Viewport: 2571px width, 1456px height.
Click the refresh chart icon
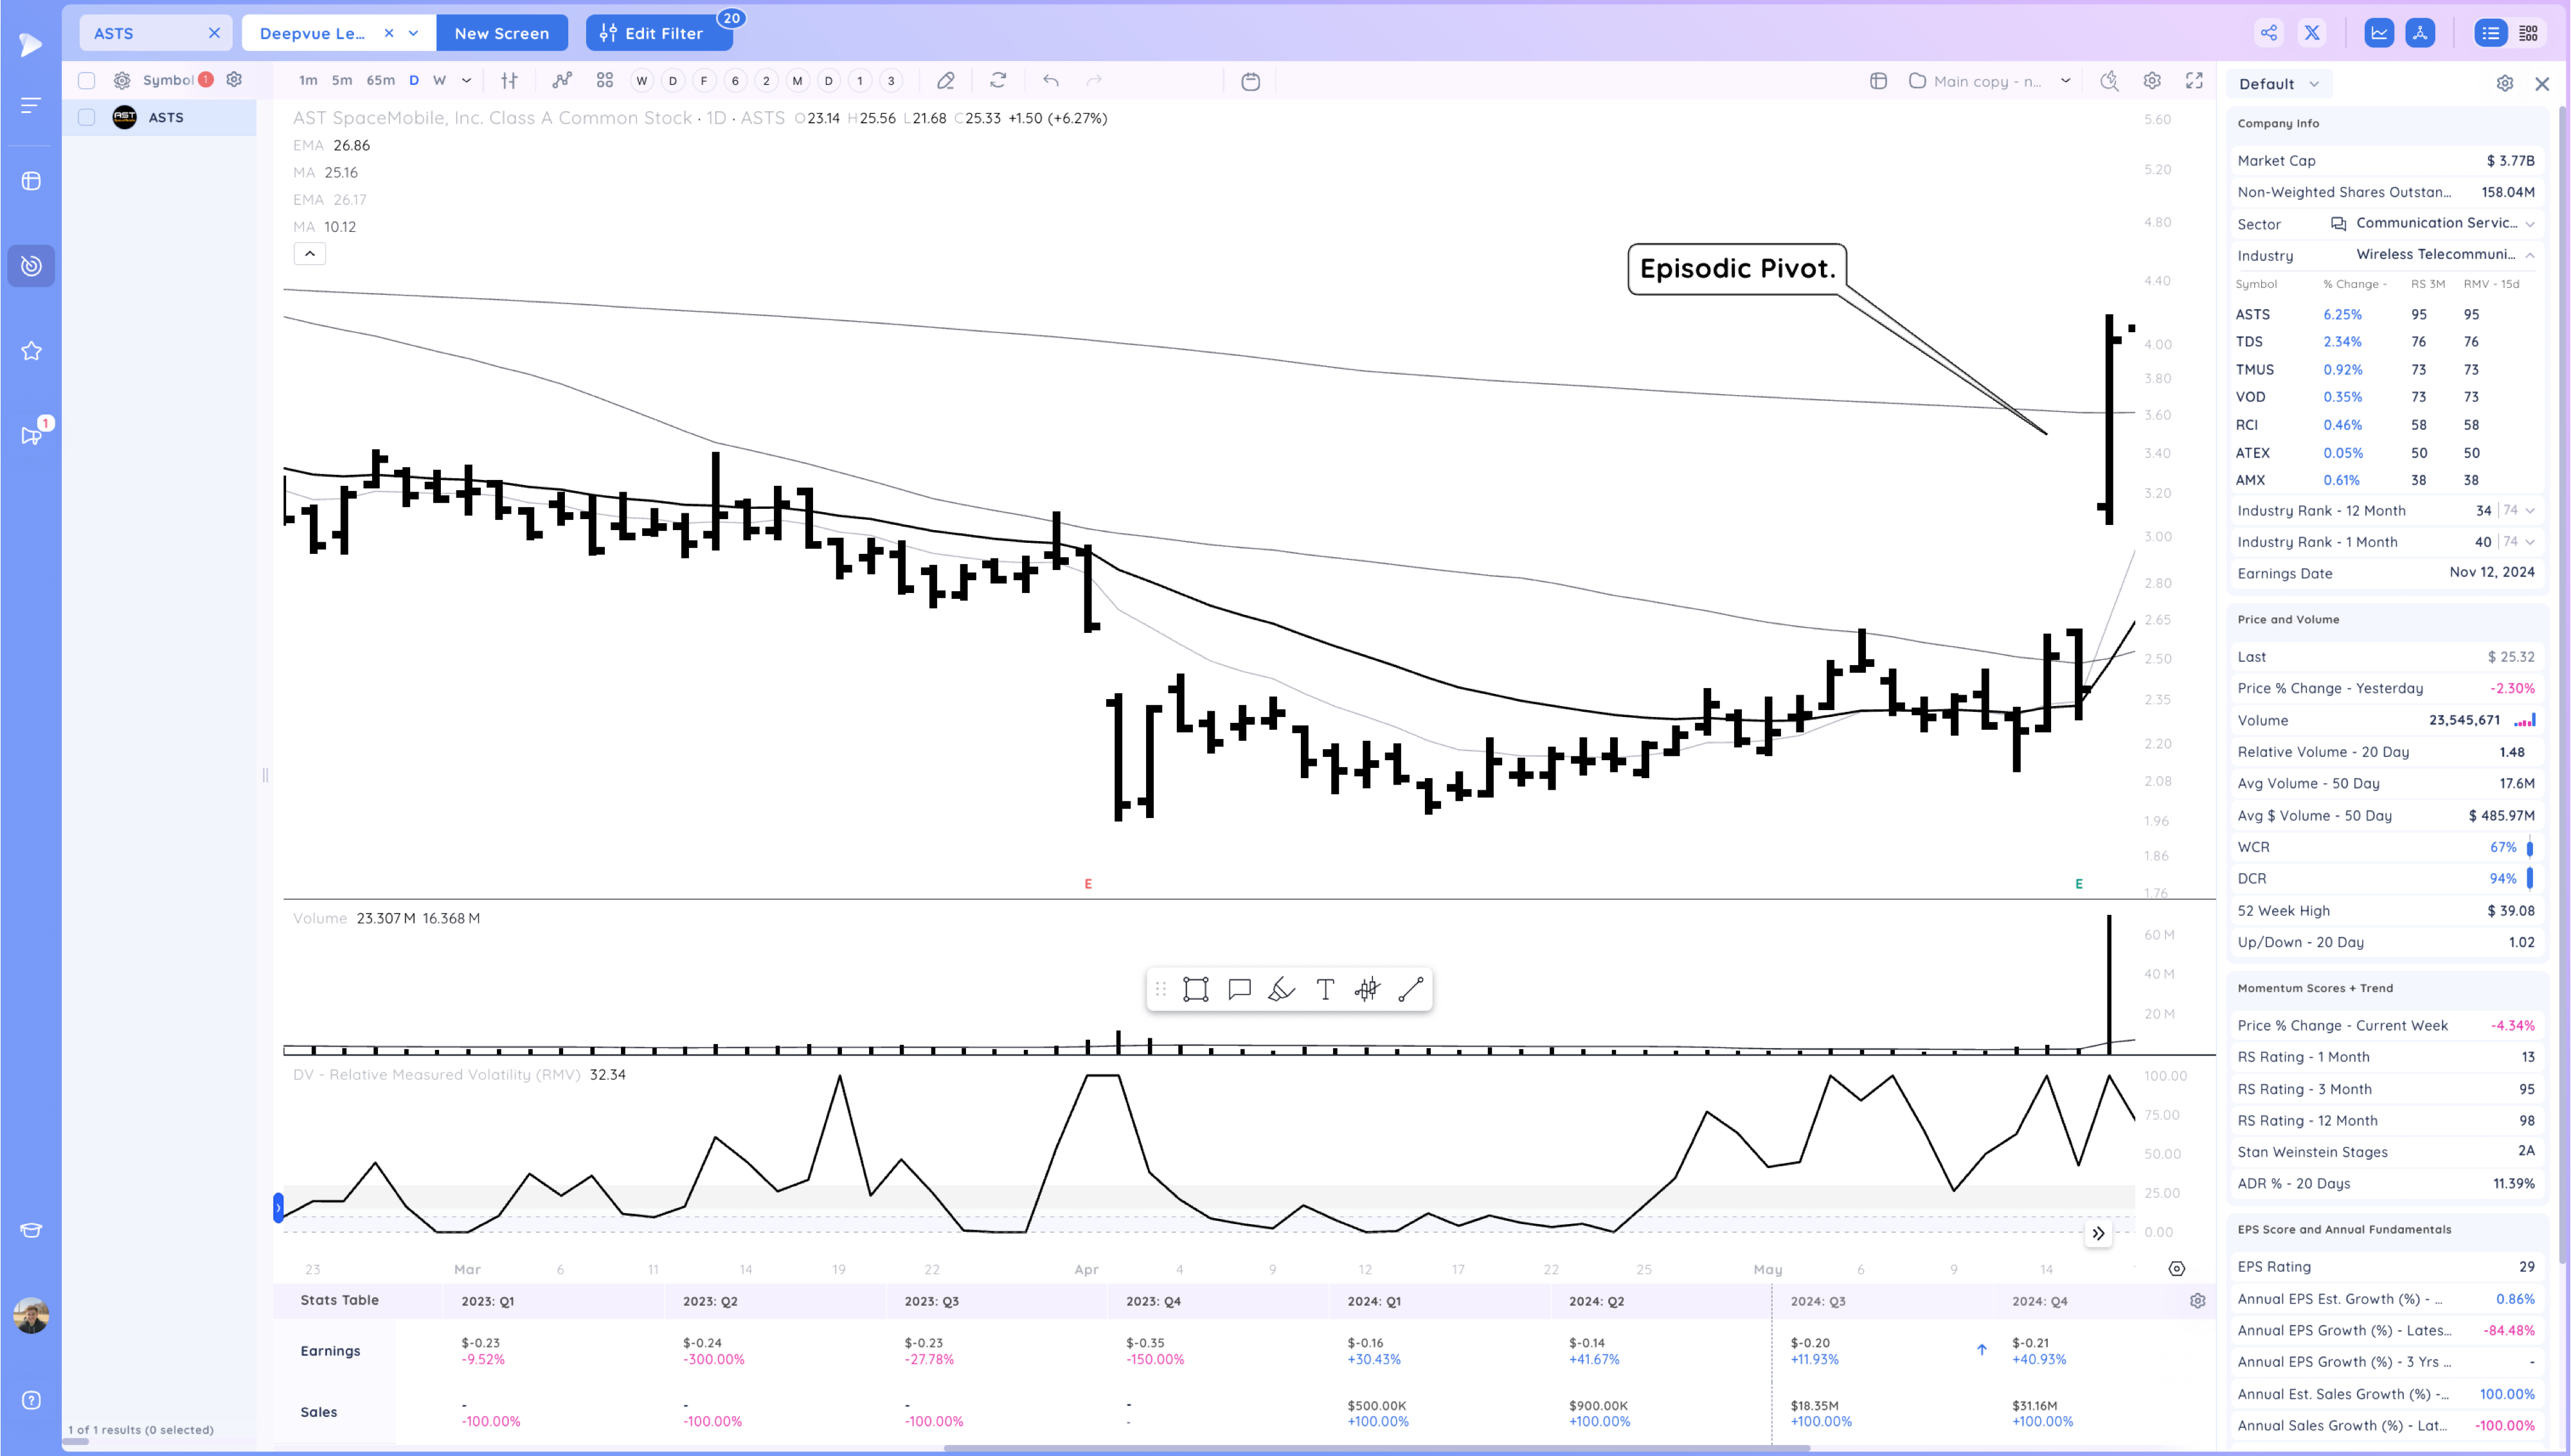pos(998,81)
